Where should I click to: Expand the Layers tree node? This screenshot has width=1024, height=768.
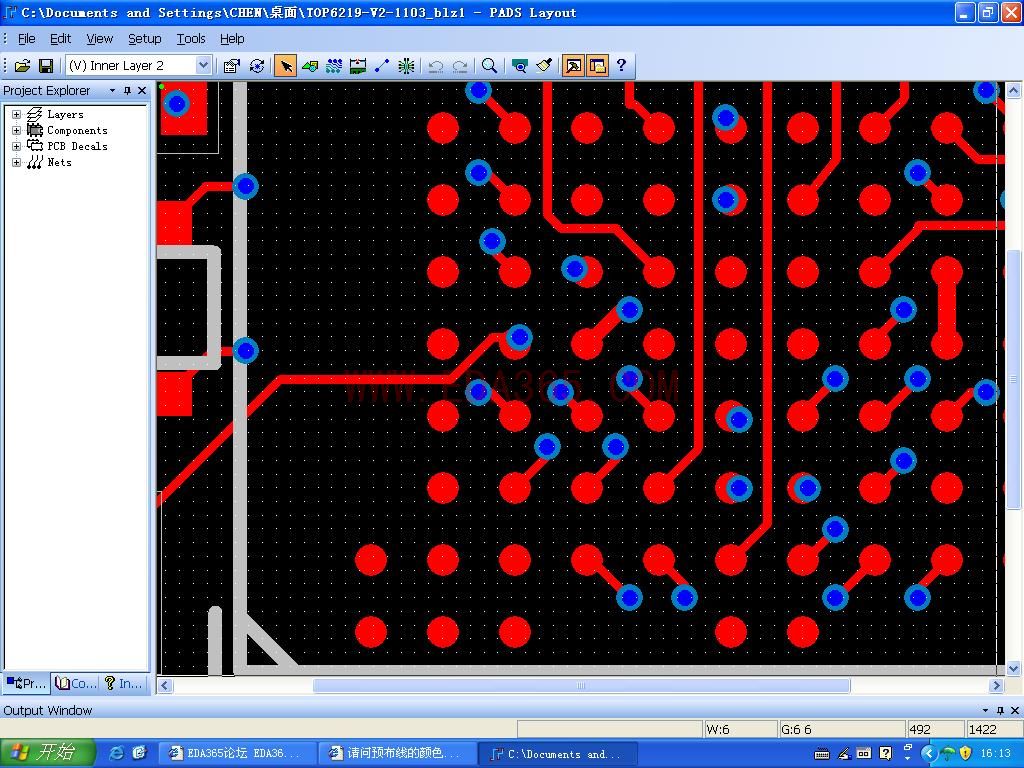click(x=16, y=114)
